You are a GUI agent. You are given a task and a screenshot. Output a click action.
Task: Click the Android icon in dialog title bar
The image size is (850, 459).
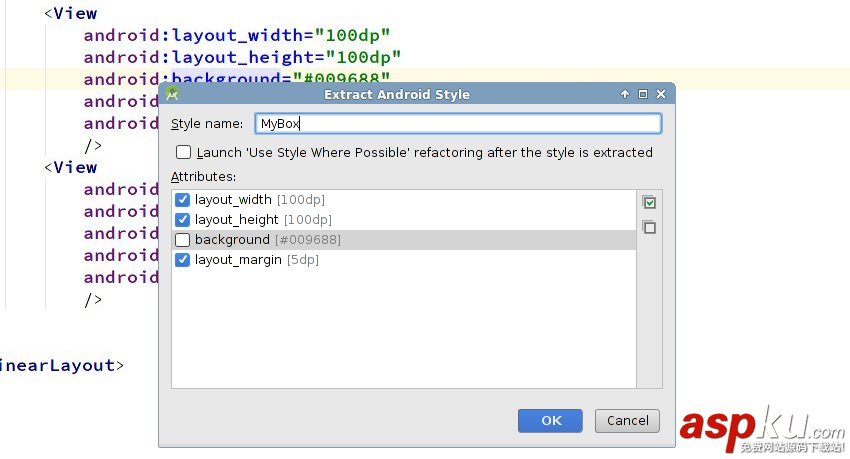click(172, 94)
